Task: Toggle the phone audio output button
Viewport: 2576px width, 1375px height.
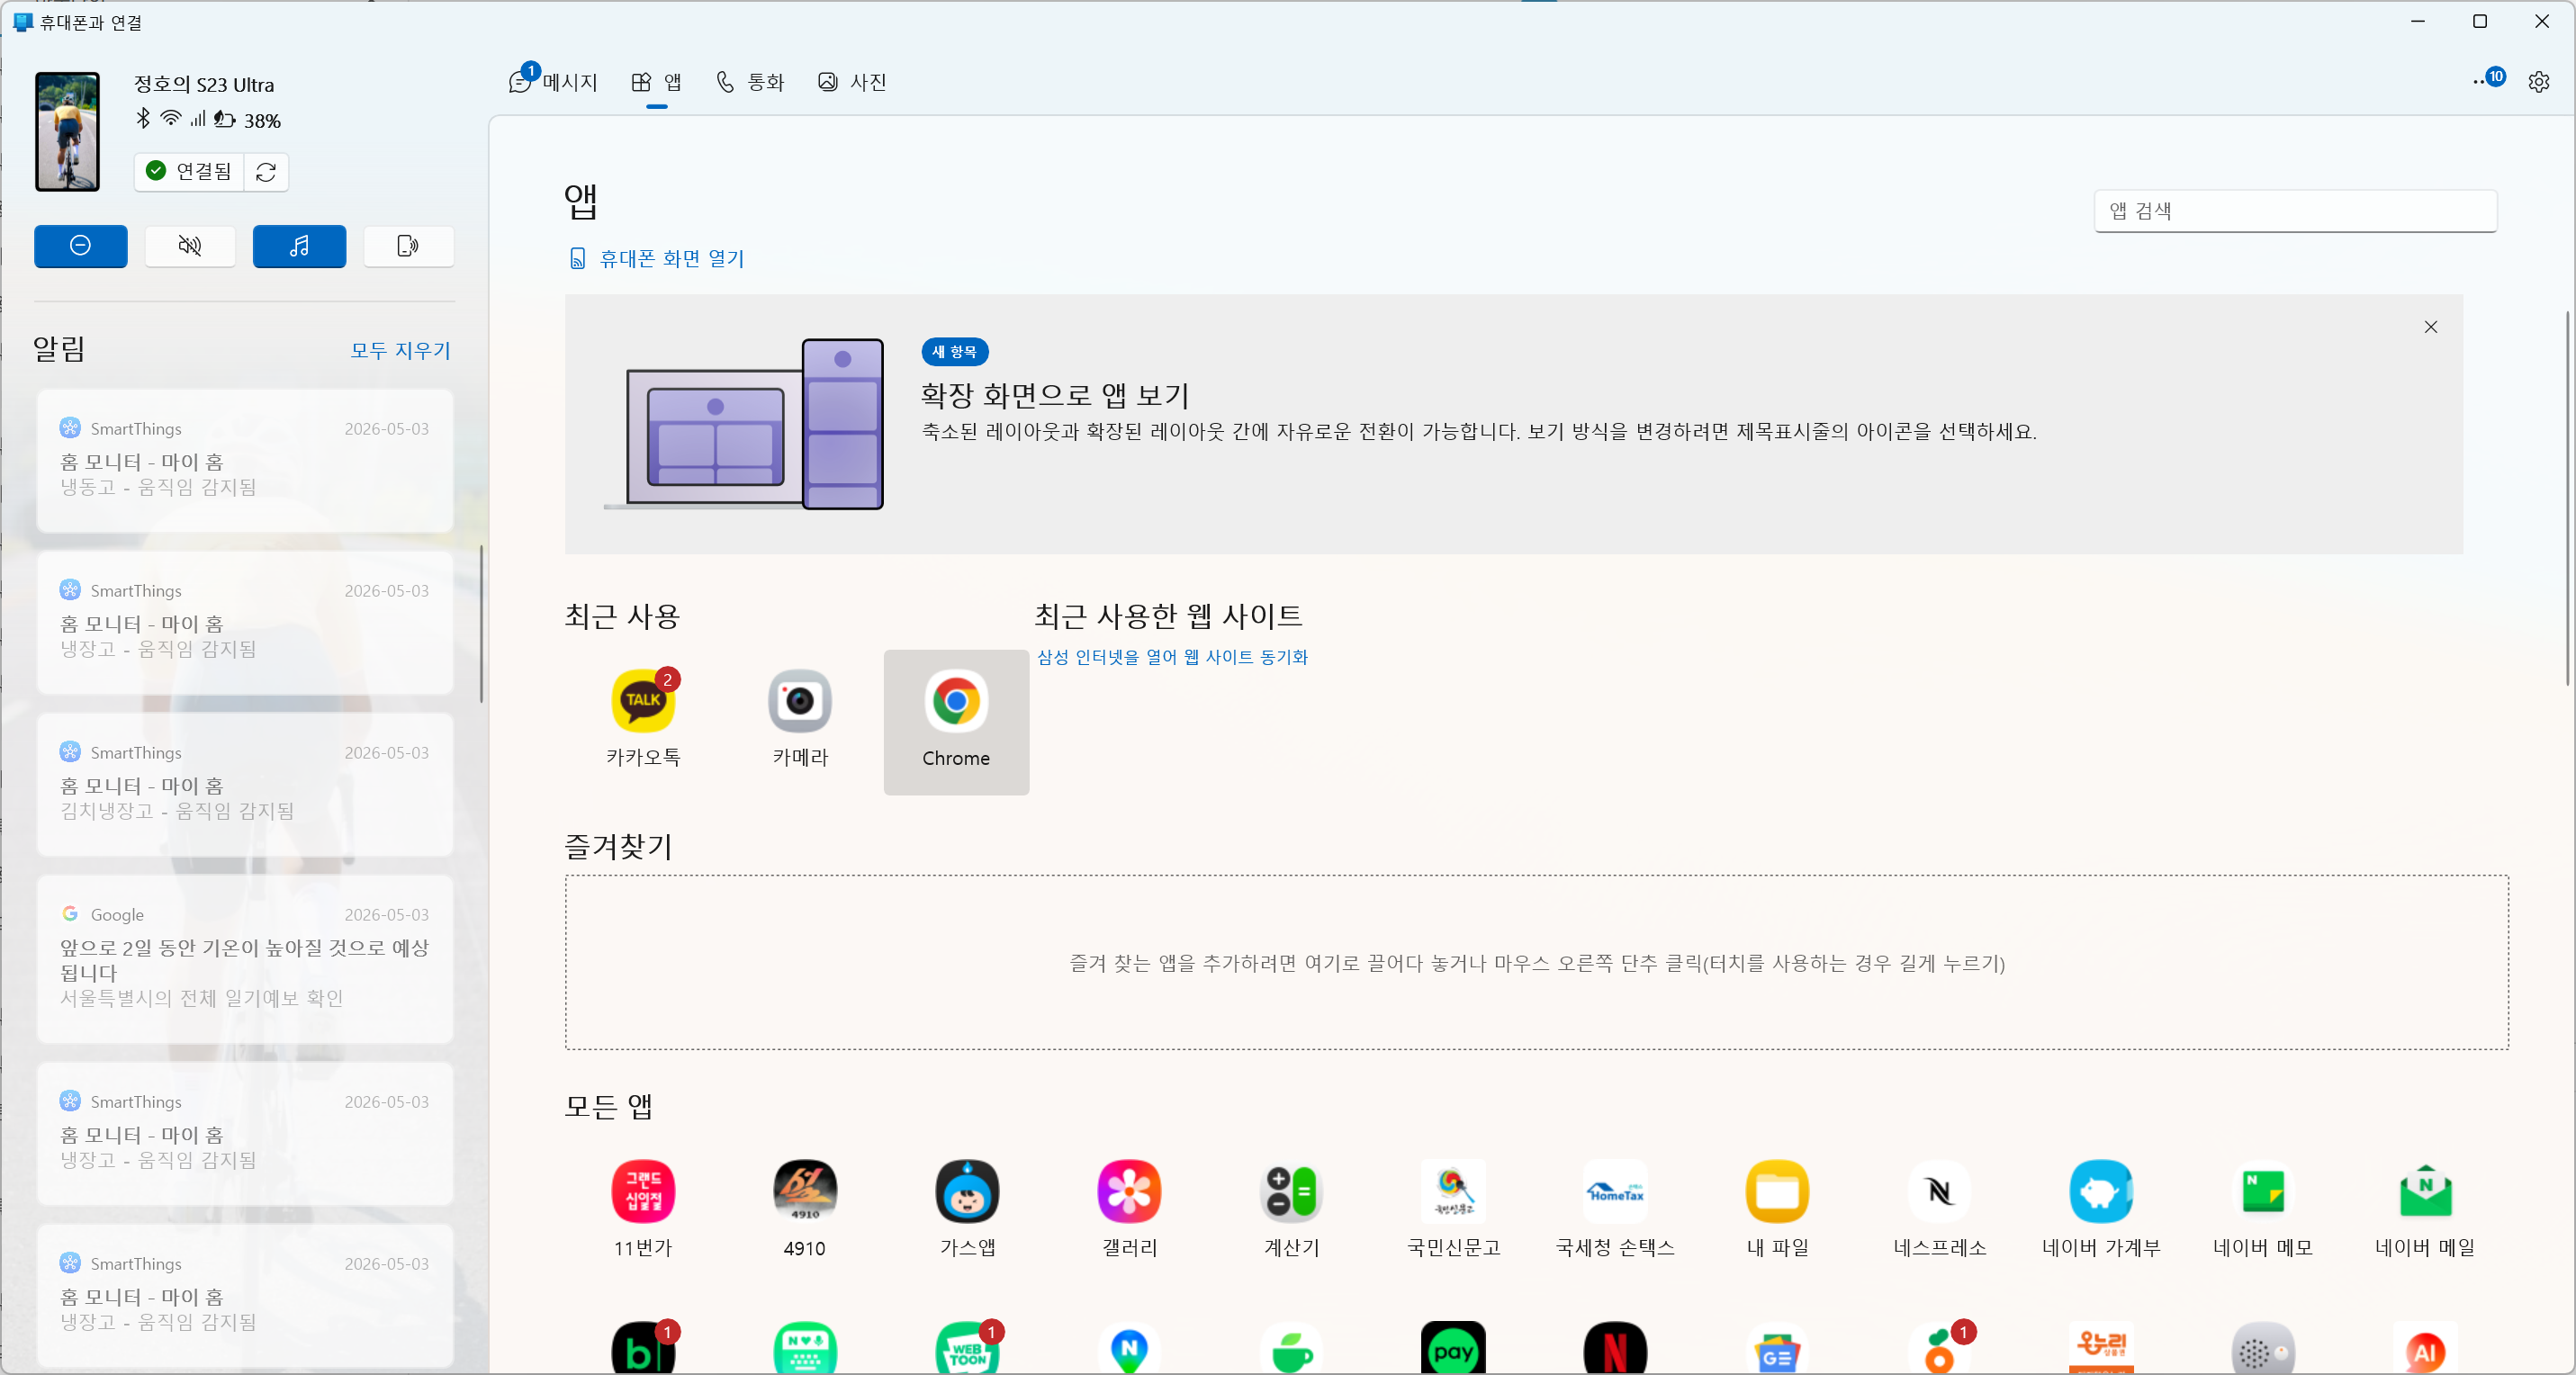Action: pyautogui.click(x=408, y=246)
